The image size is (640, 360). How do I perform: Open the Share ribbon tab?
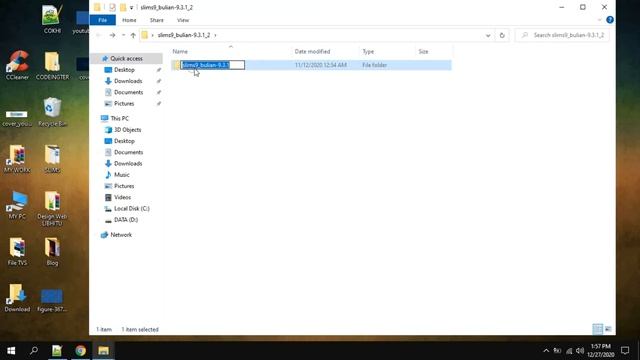156,20
